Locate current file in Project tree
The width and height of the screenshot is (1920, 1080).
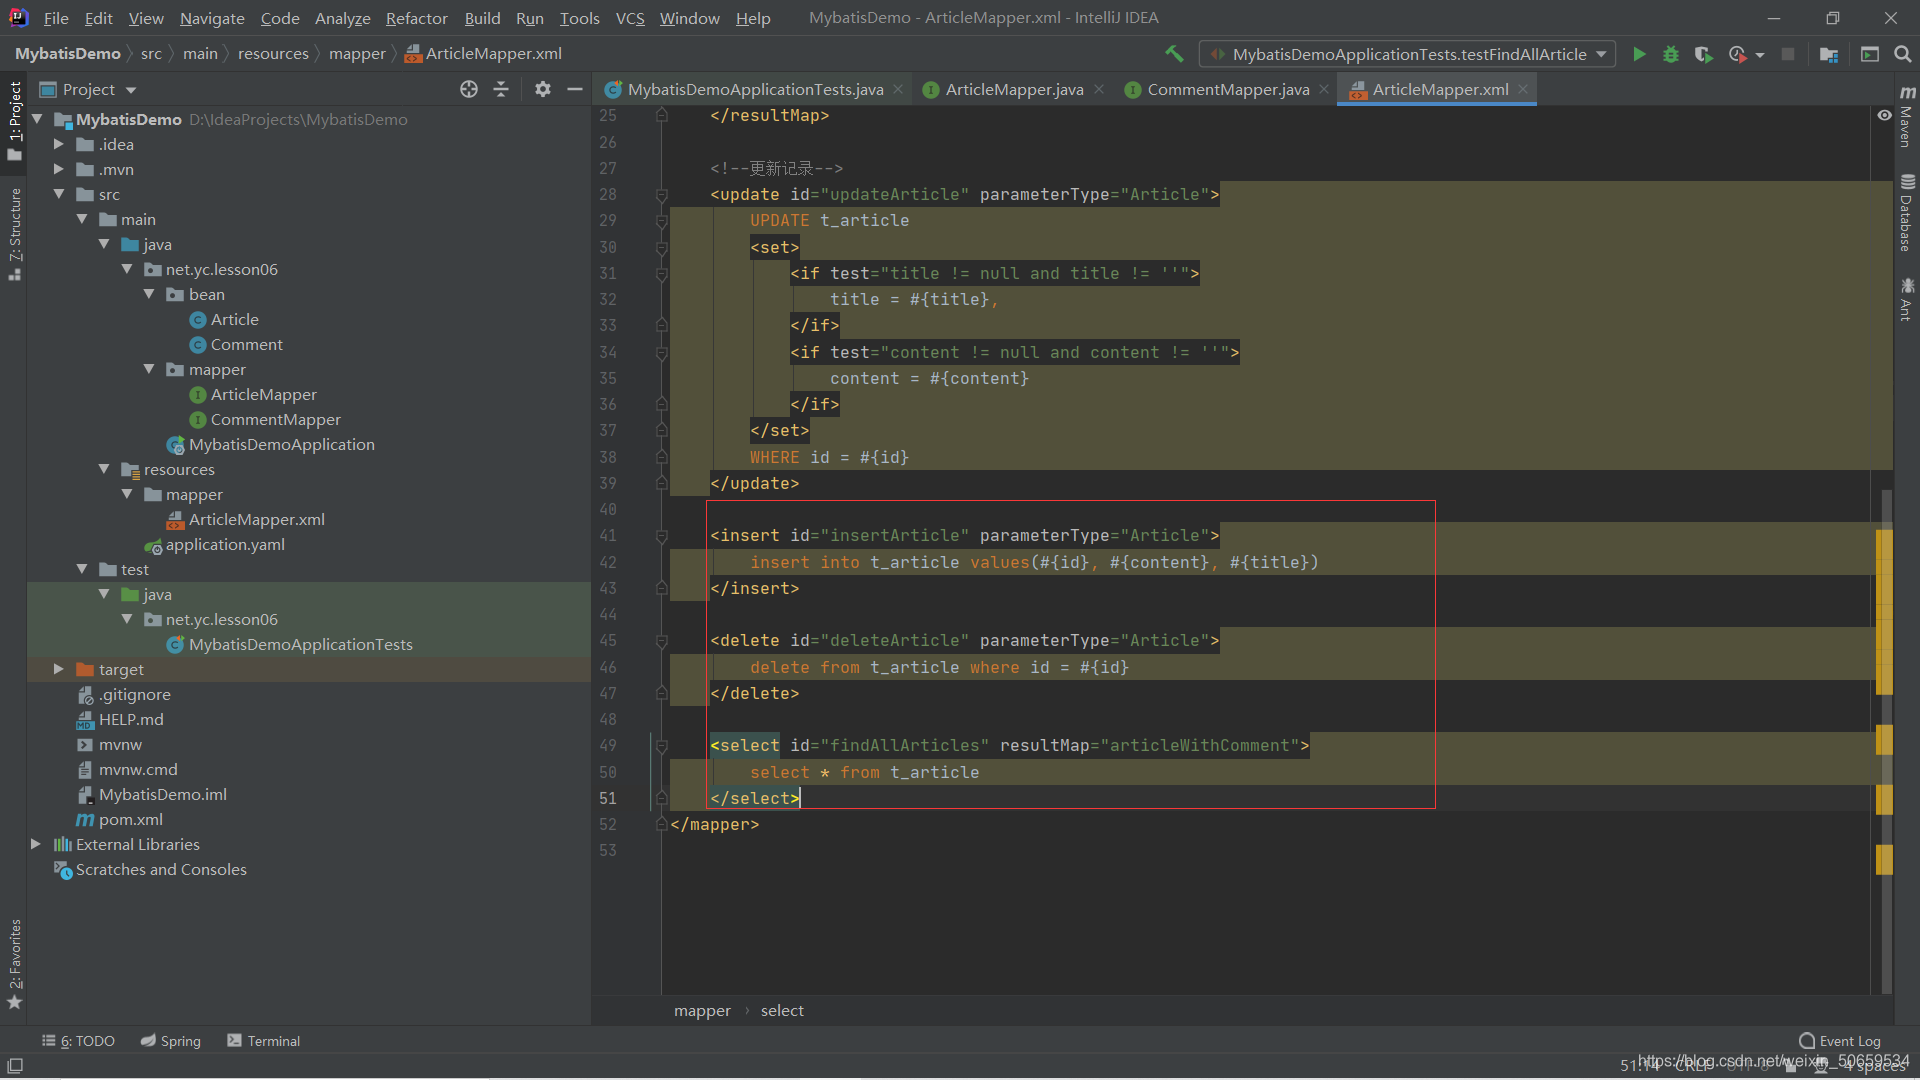469,89
